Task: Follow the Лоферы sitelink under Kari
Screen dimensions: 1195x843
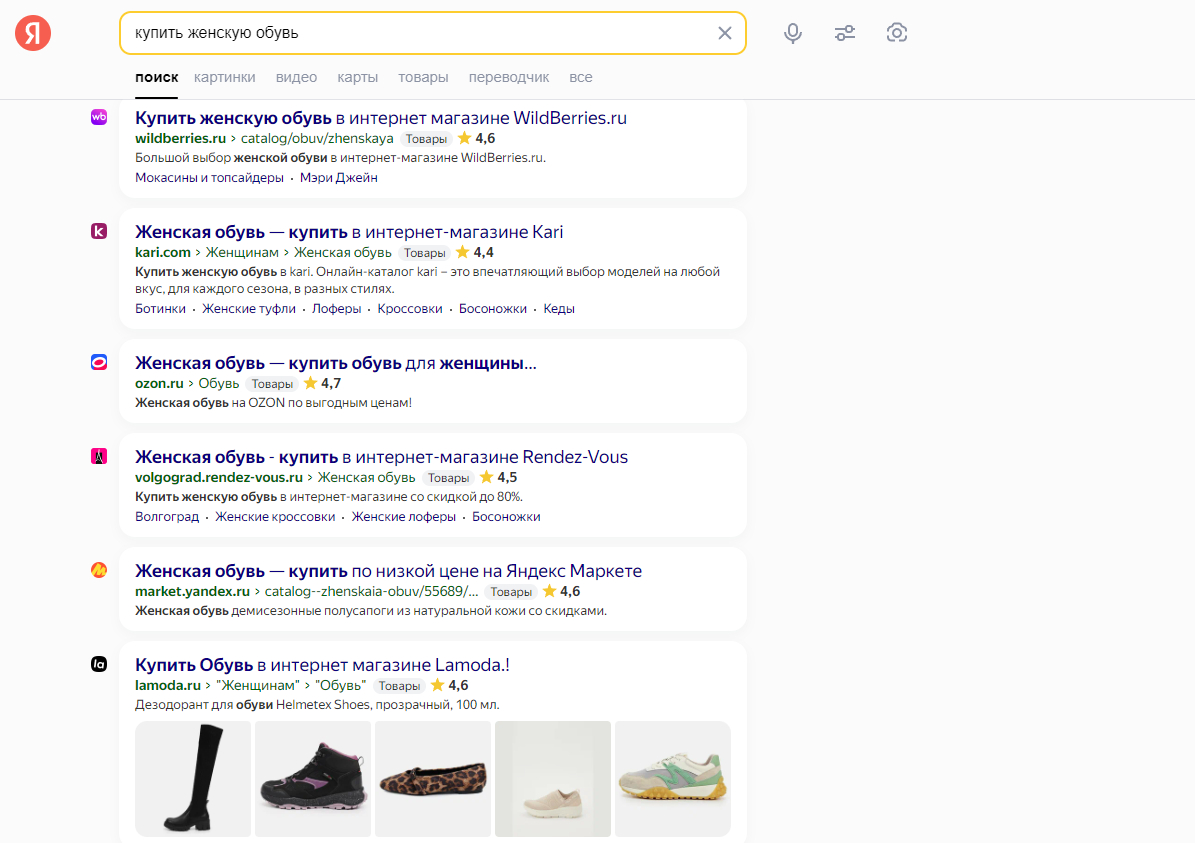Action: click(336, 309)
